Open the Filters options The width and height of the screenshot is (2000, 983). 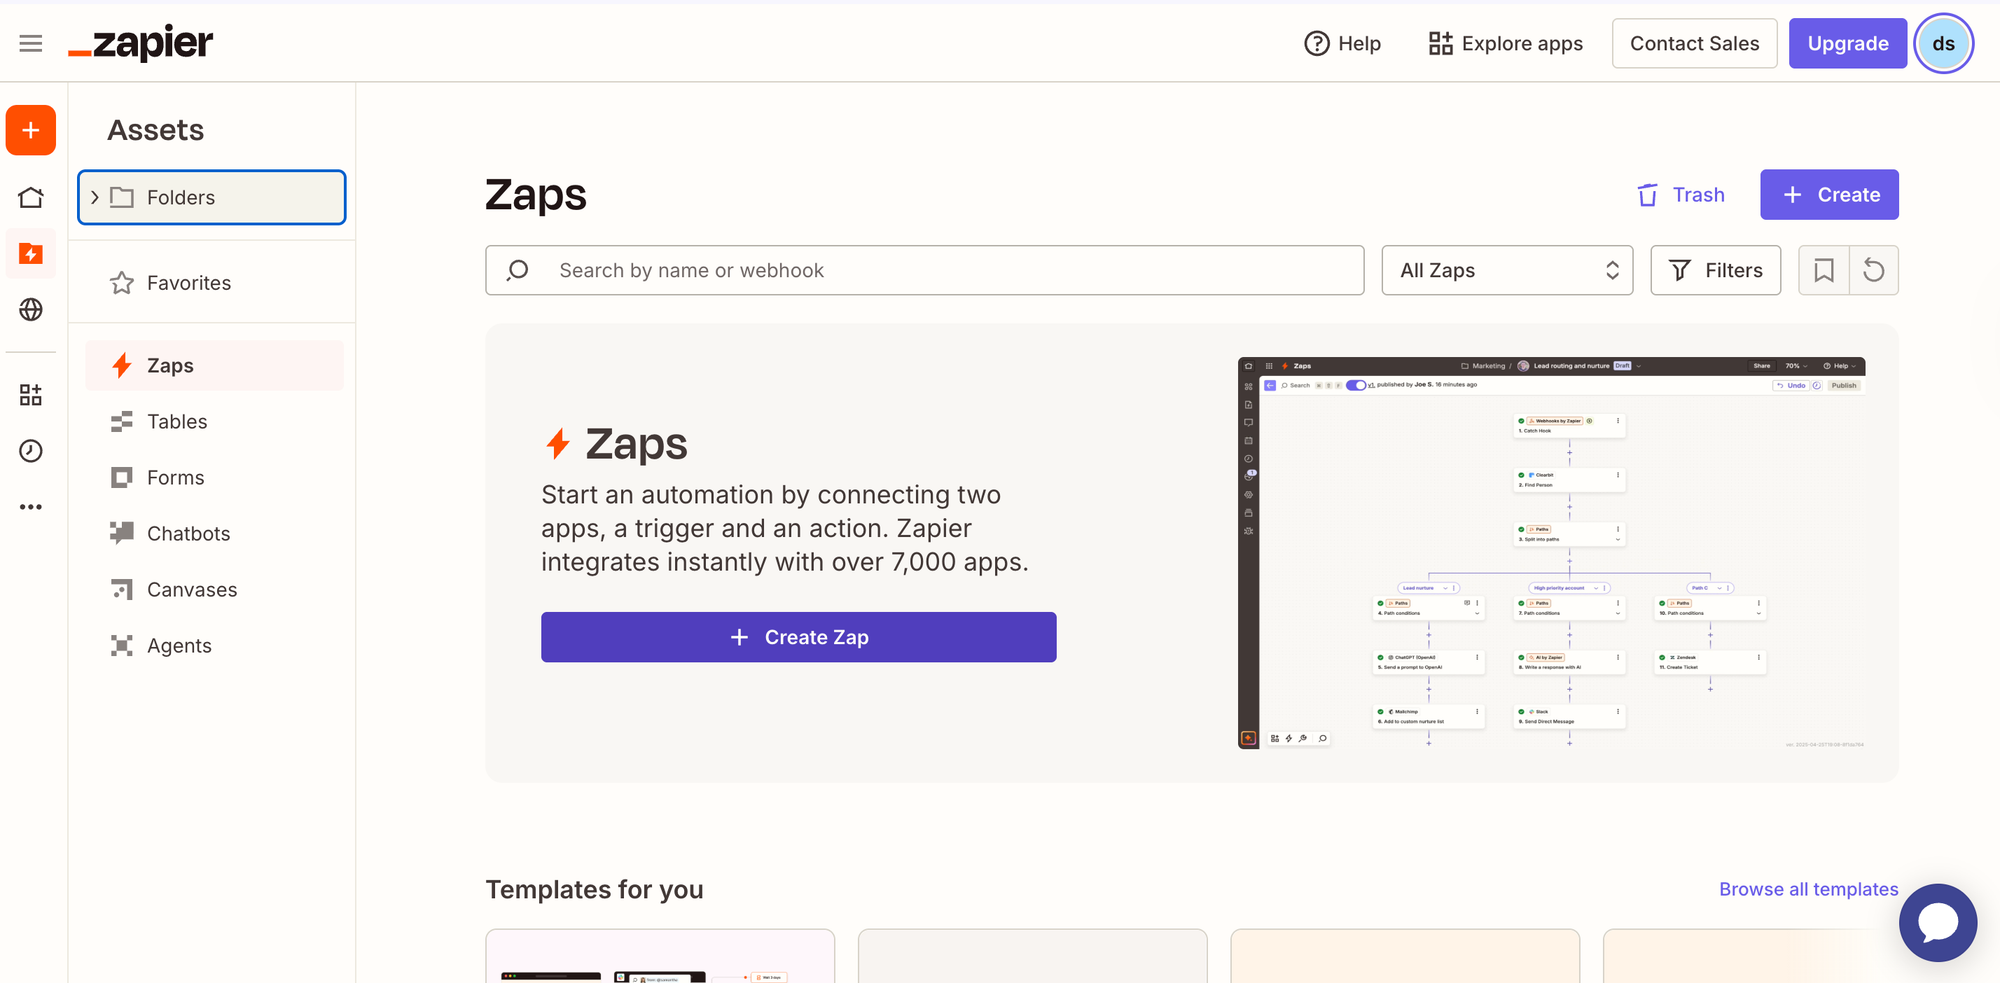[1715, 270]
